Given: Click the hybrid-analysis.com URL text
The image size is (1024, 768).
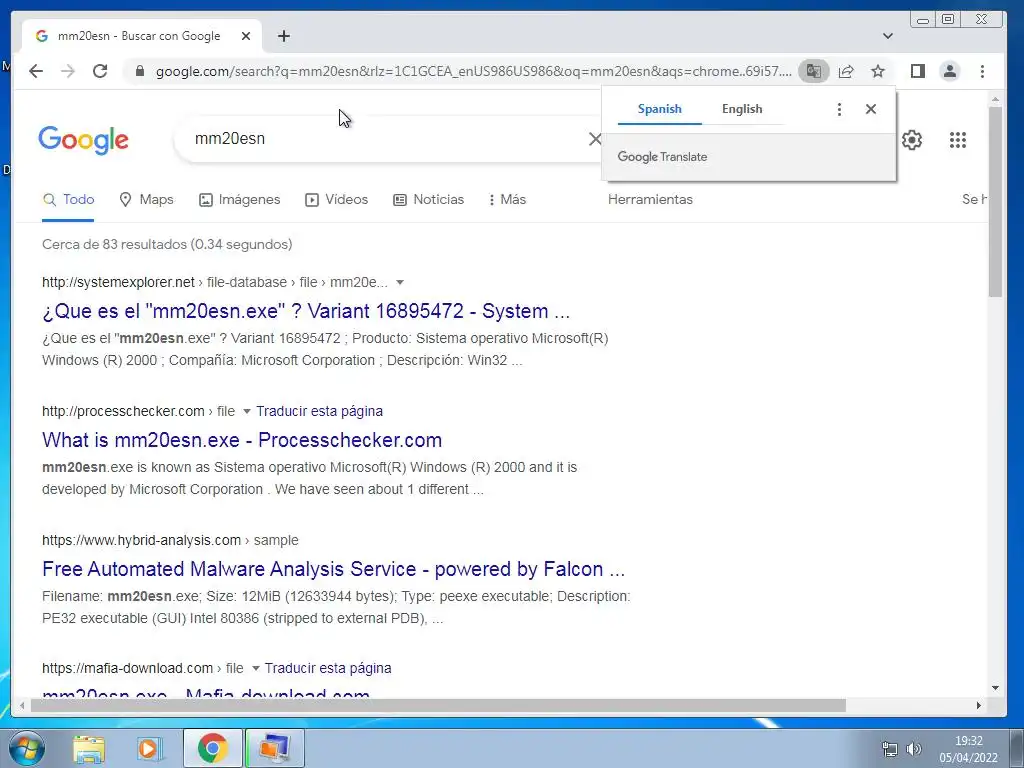Looking at the screenshot, I should coord(142,541).
